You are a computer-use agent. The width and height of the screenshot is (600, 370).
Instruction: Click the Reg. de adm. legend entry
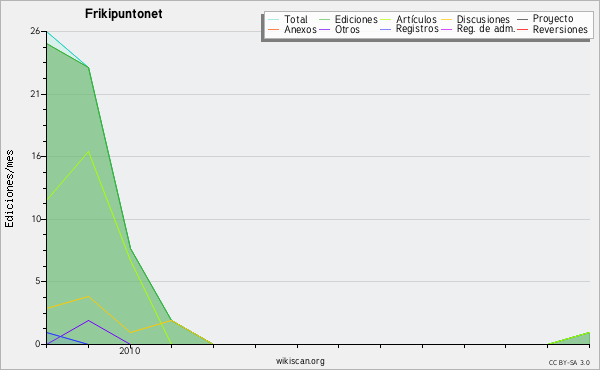tap(478, 29)
